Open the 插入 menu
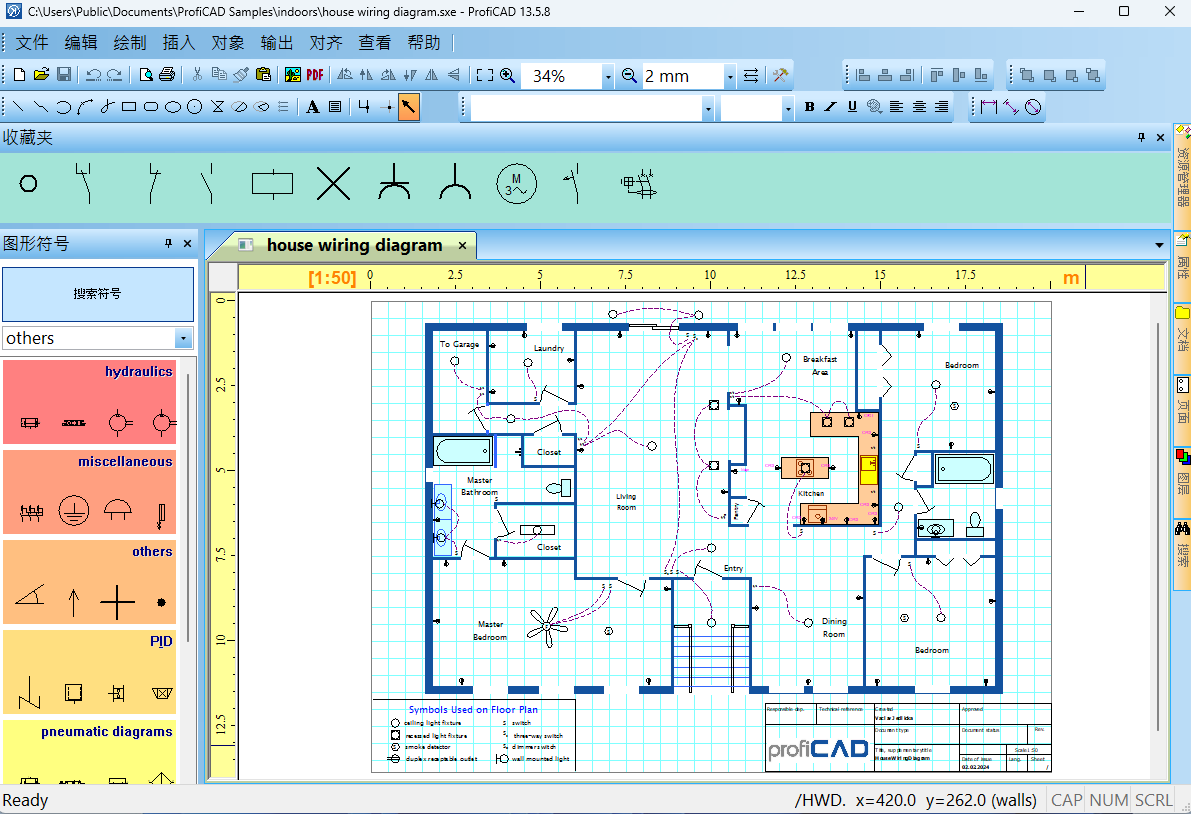This screenshot has width=1191, height=814. (x=178, y=43)
